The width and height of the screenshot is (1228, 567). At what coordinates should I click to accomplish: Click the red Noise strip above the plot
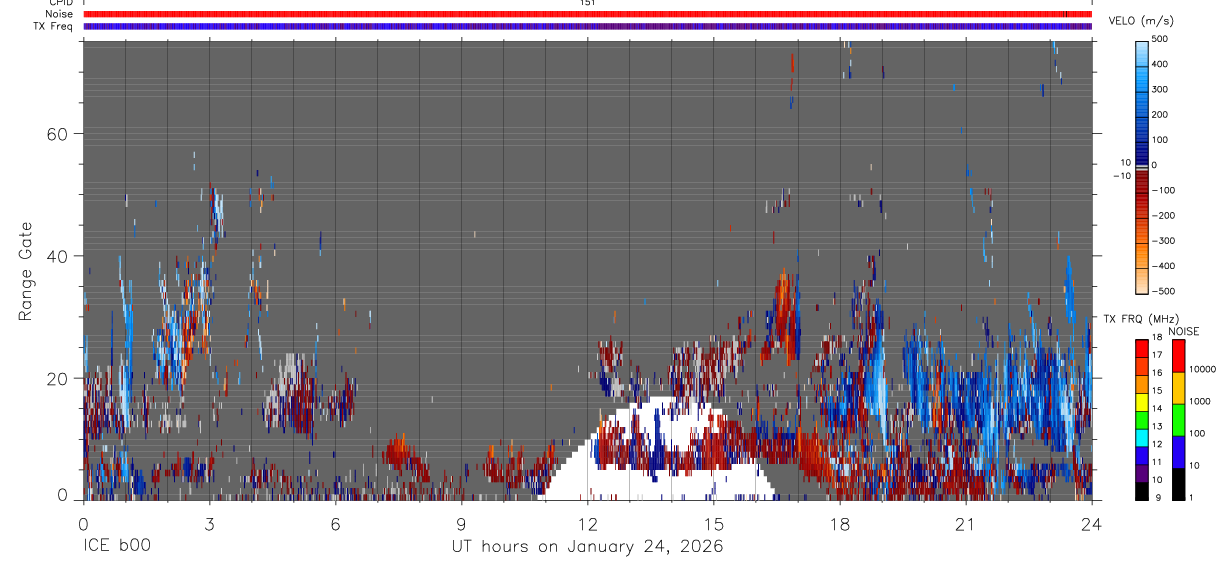tap(588, 14)
